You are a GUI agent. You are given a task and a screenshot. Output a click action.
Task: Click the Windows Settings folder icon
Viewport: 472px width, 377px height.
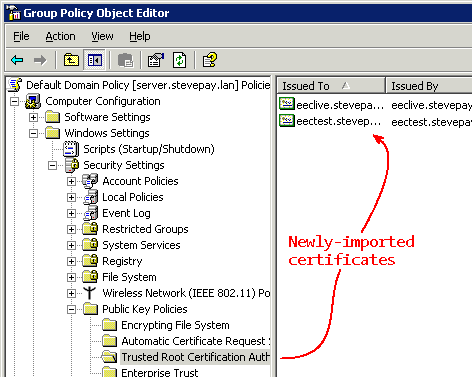pos(53,133)
